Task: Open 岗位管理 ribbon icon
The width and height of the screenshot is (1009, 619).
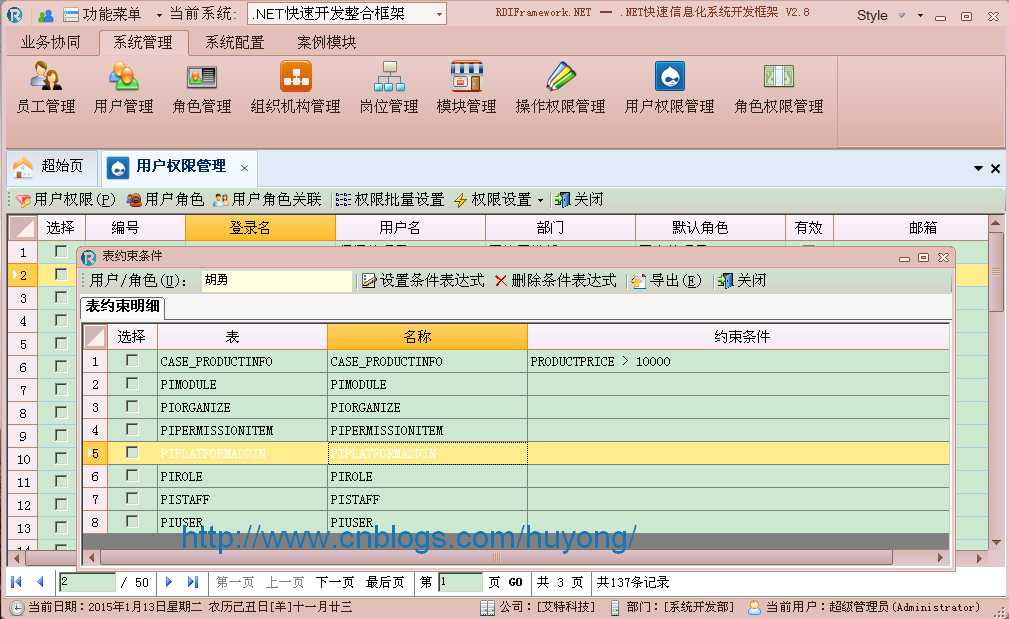Action: [389, 88]
